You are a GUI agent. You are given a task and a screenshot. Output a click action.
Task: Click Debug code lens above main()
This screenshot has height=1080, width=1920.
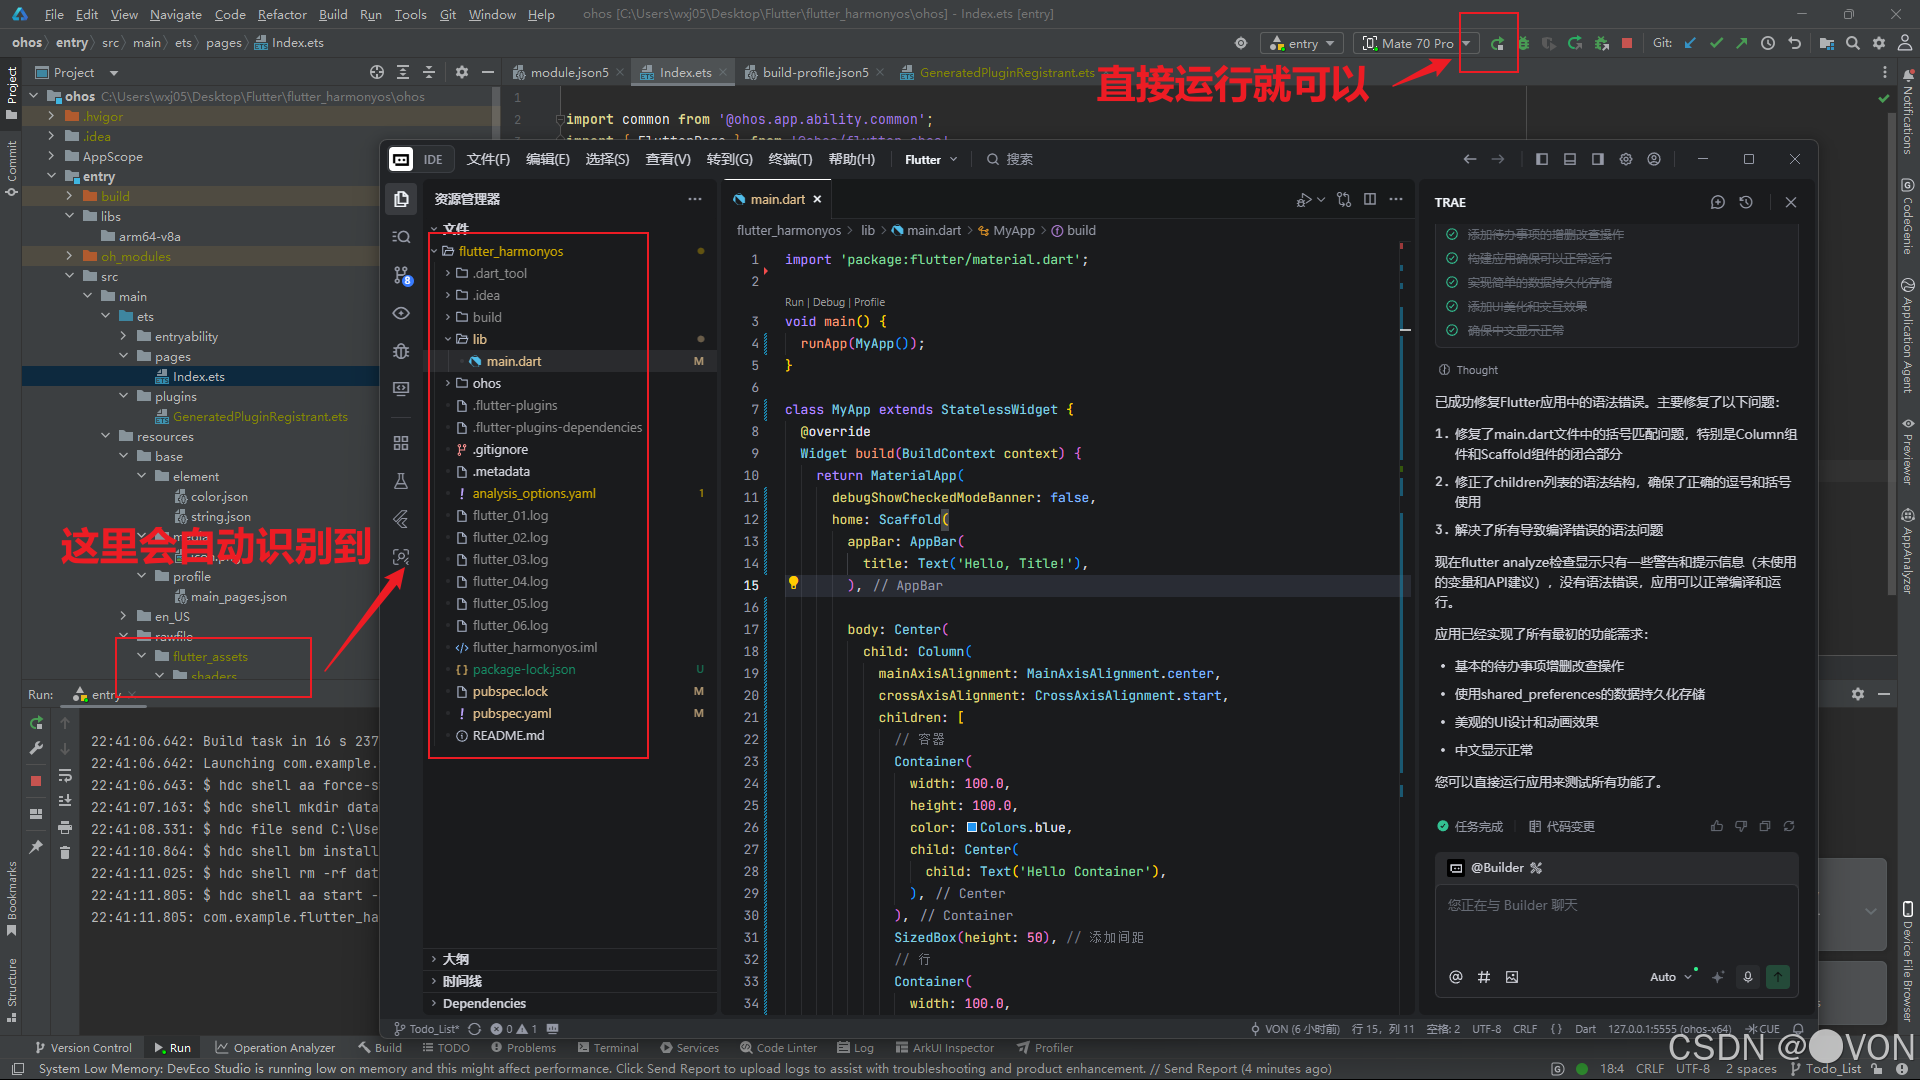coord(828,302)
